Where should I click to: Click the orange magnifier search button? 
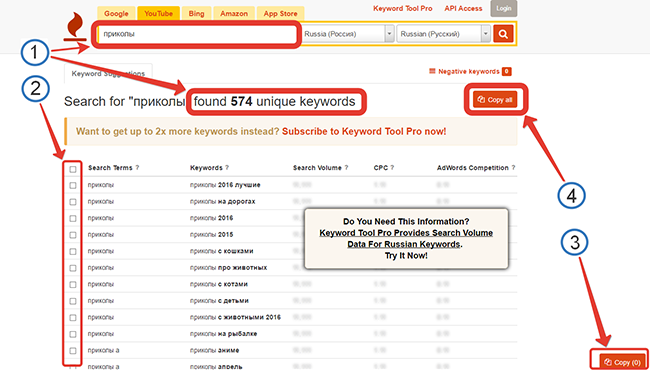click(503, 34)
